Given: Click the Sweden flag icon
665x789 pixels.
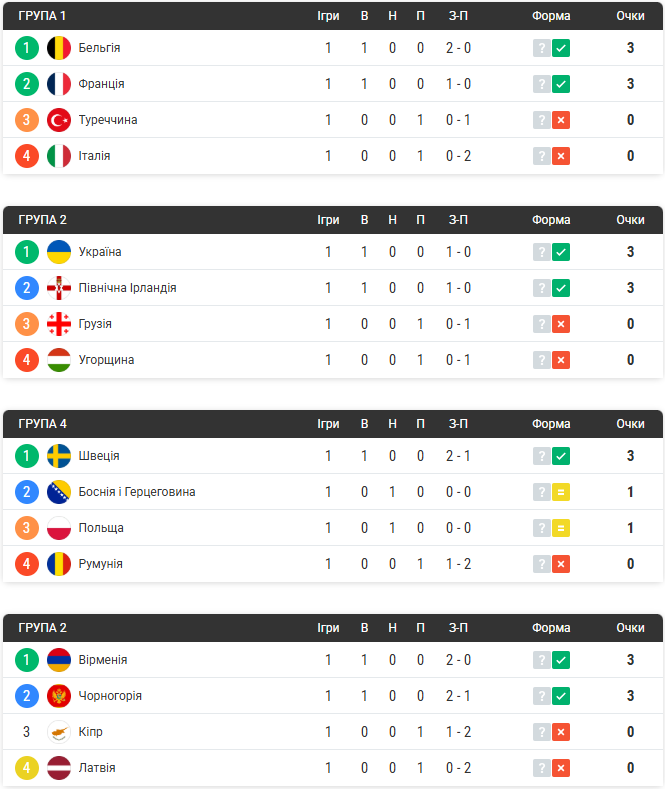Looking at the screenshot, I should tap(59, 456).
